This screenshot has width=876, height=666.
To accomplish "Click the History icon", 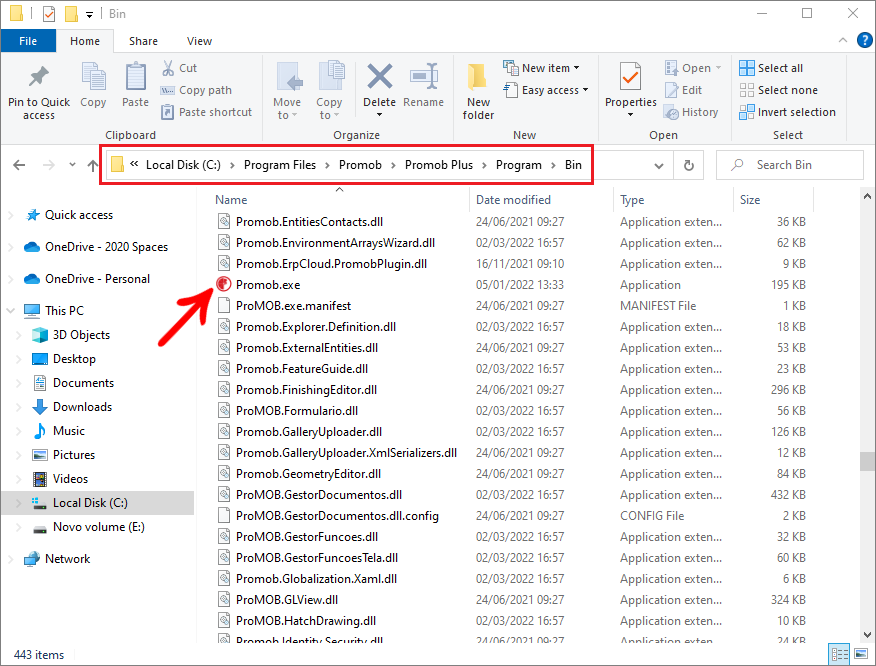I will pyautogui.click(x=672, y=112).
